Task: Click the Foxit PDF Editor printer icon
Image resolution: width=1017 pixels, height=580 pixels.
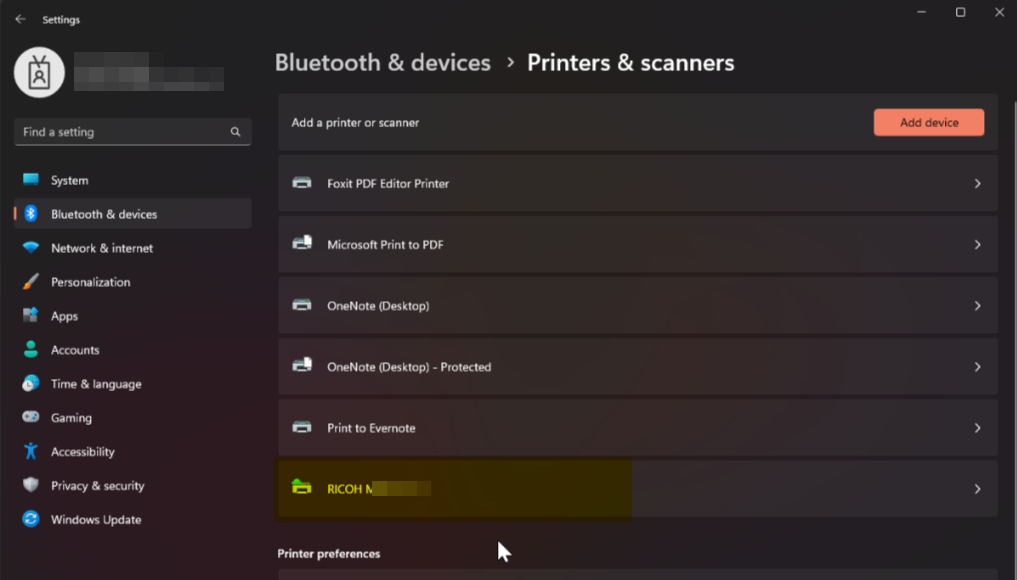Action: (302, 184)
